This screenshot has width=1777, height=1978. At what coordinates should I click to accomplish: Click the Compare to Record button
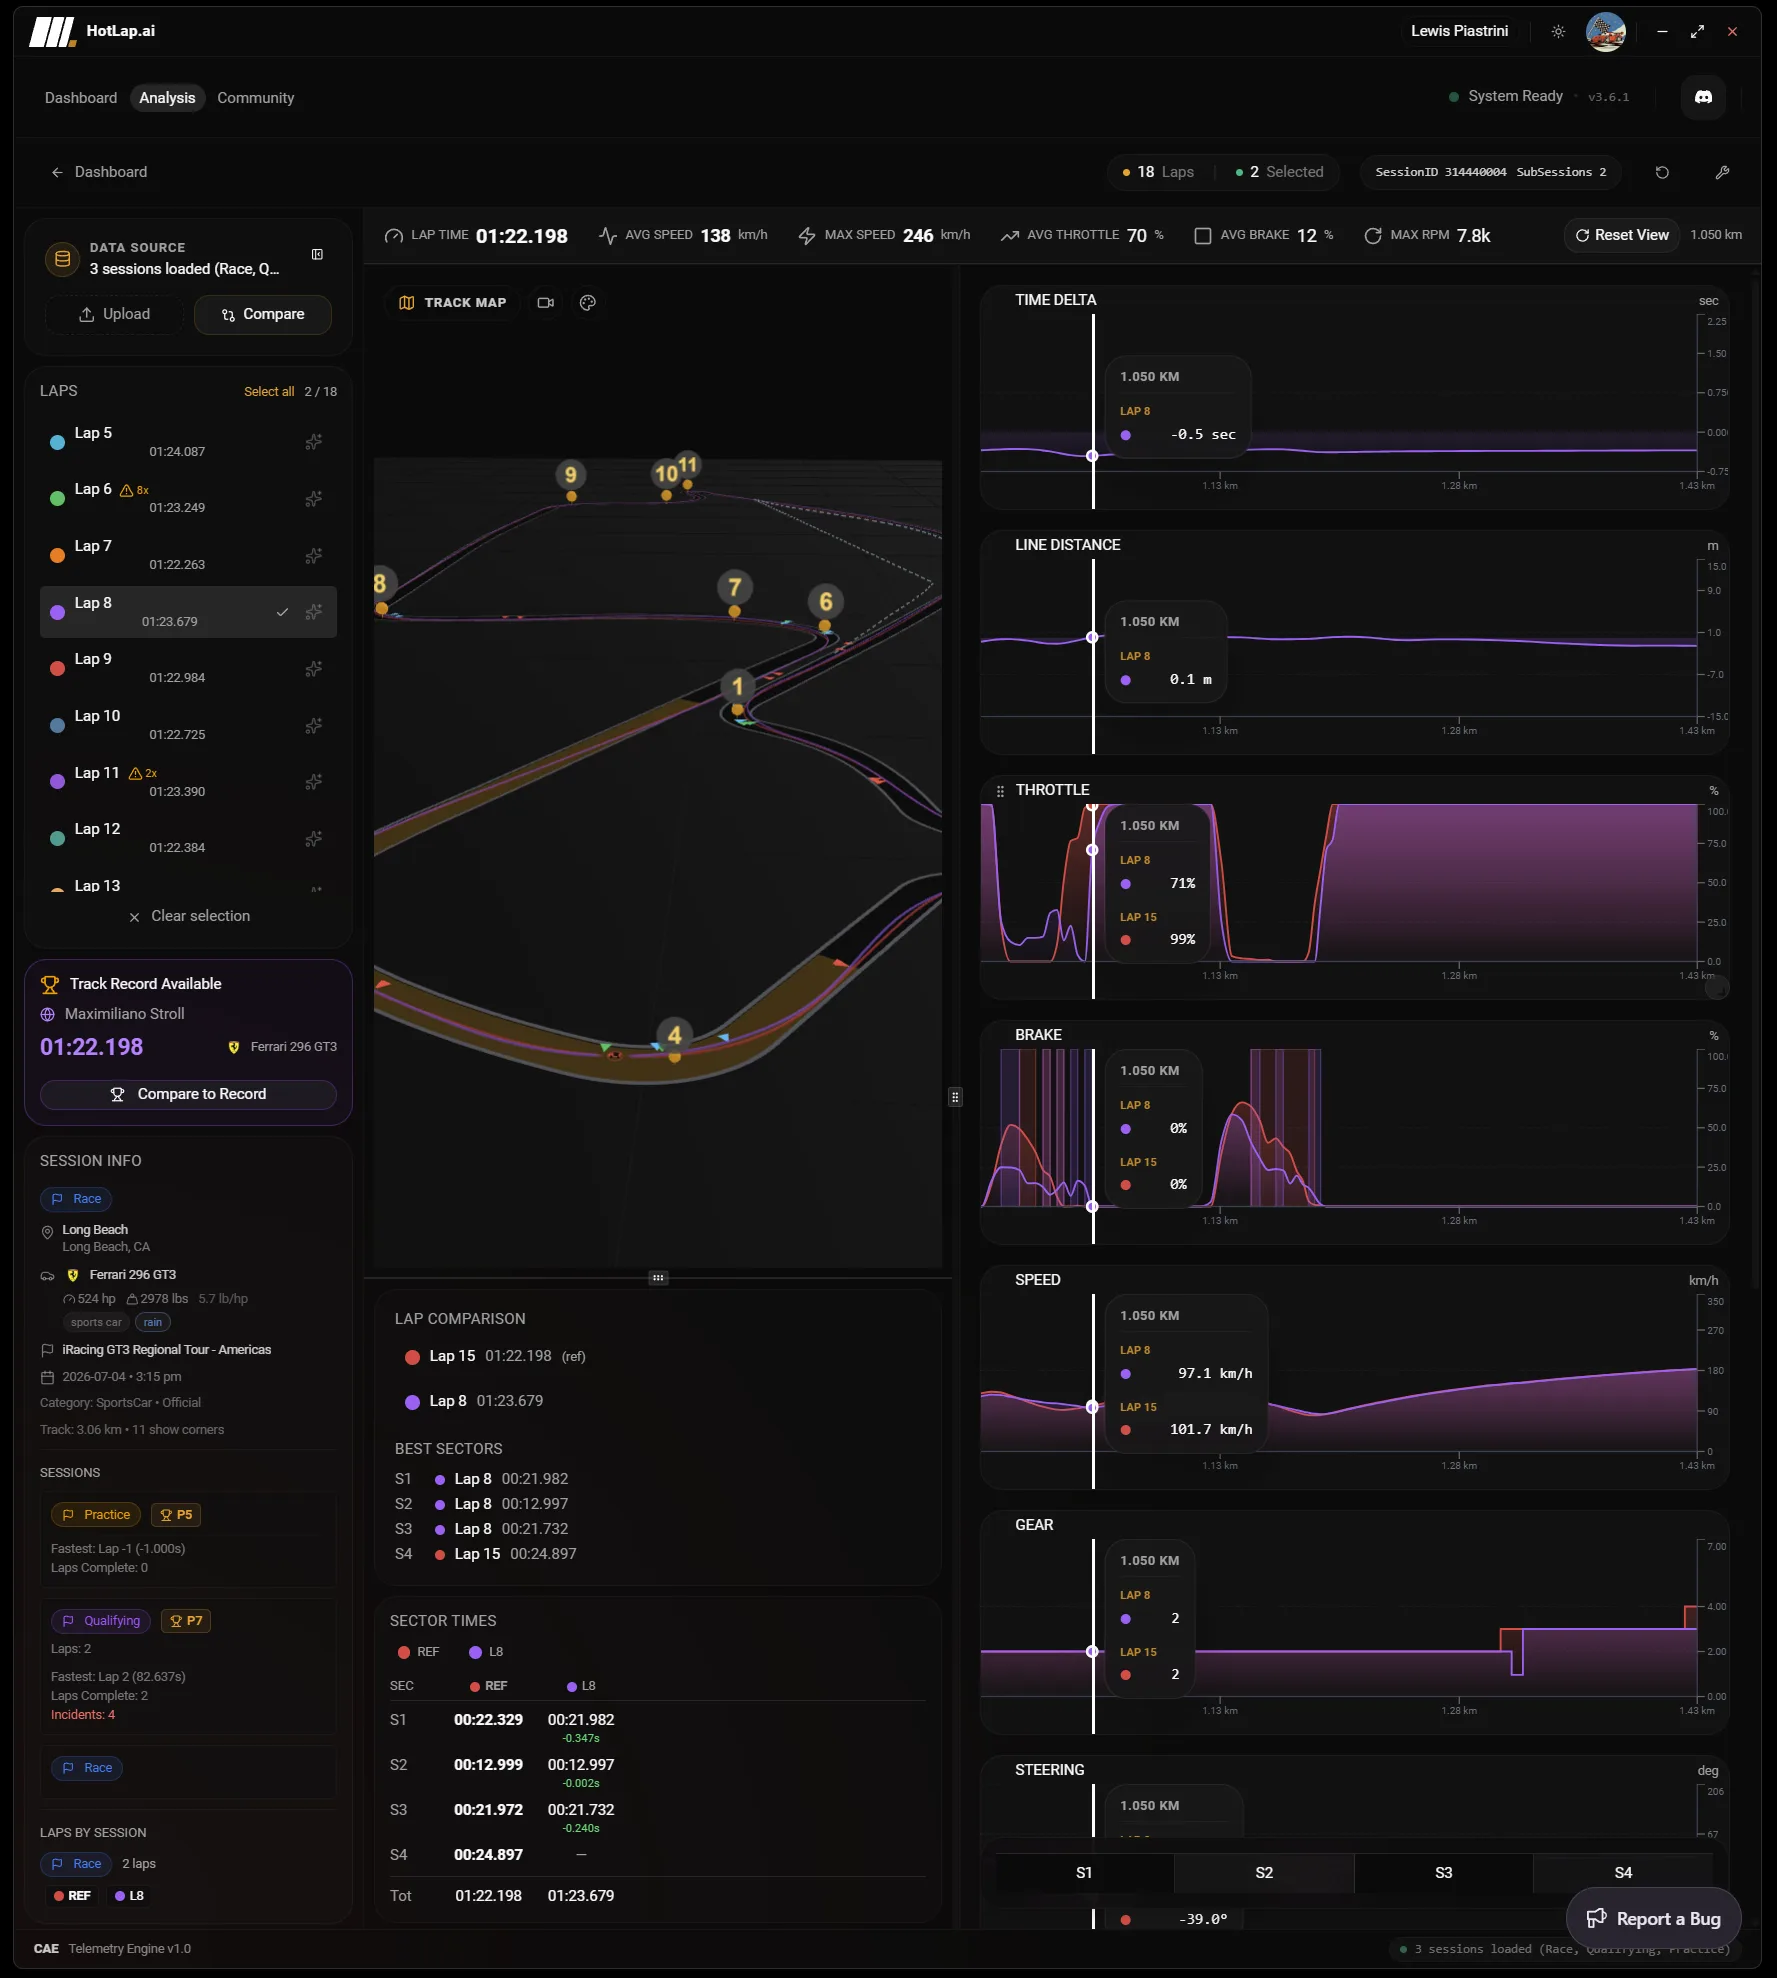(188, 1095)
